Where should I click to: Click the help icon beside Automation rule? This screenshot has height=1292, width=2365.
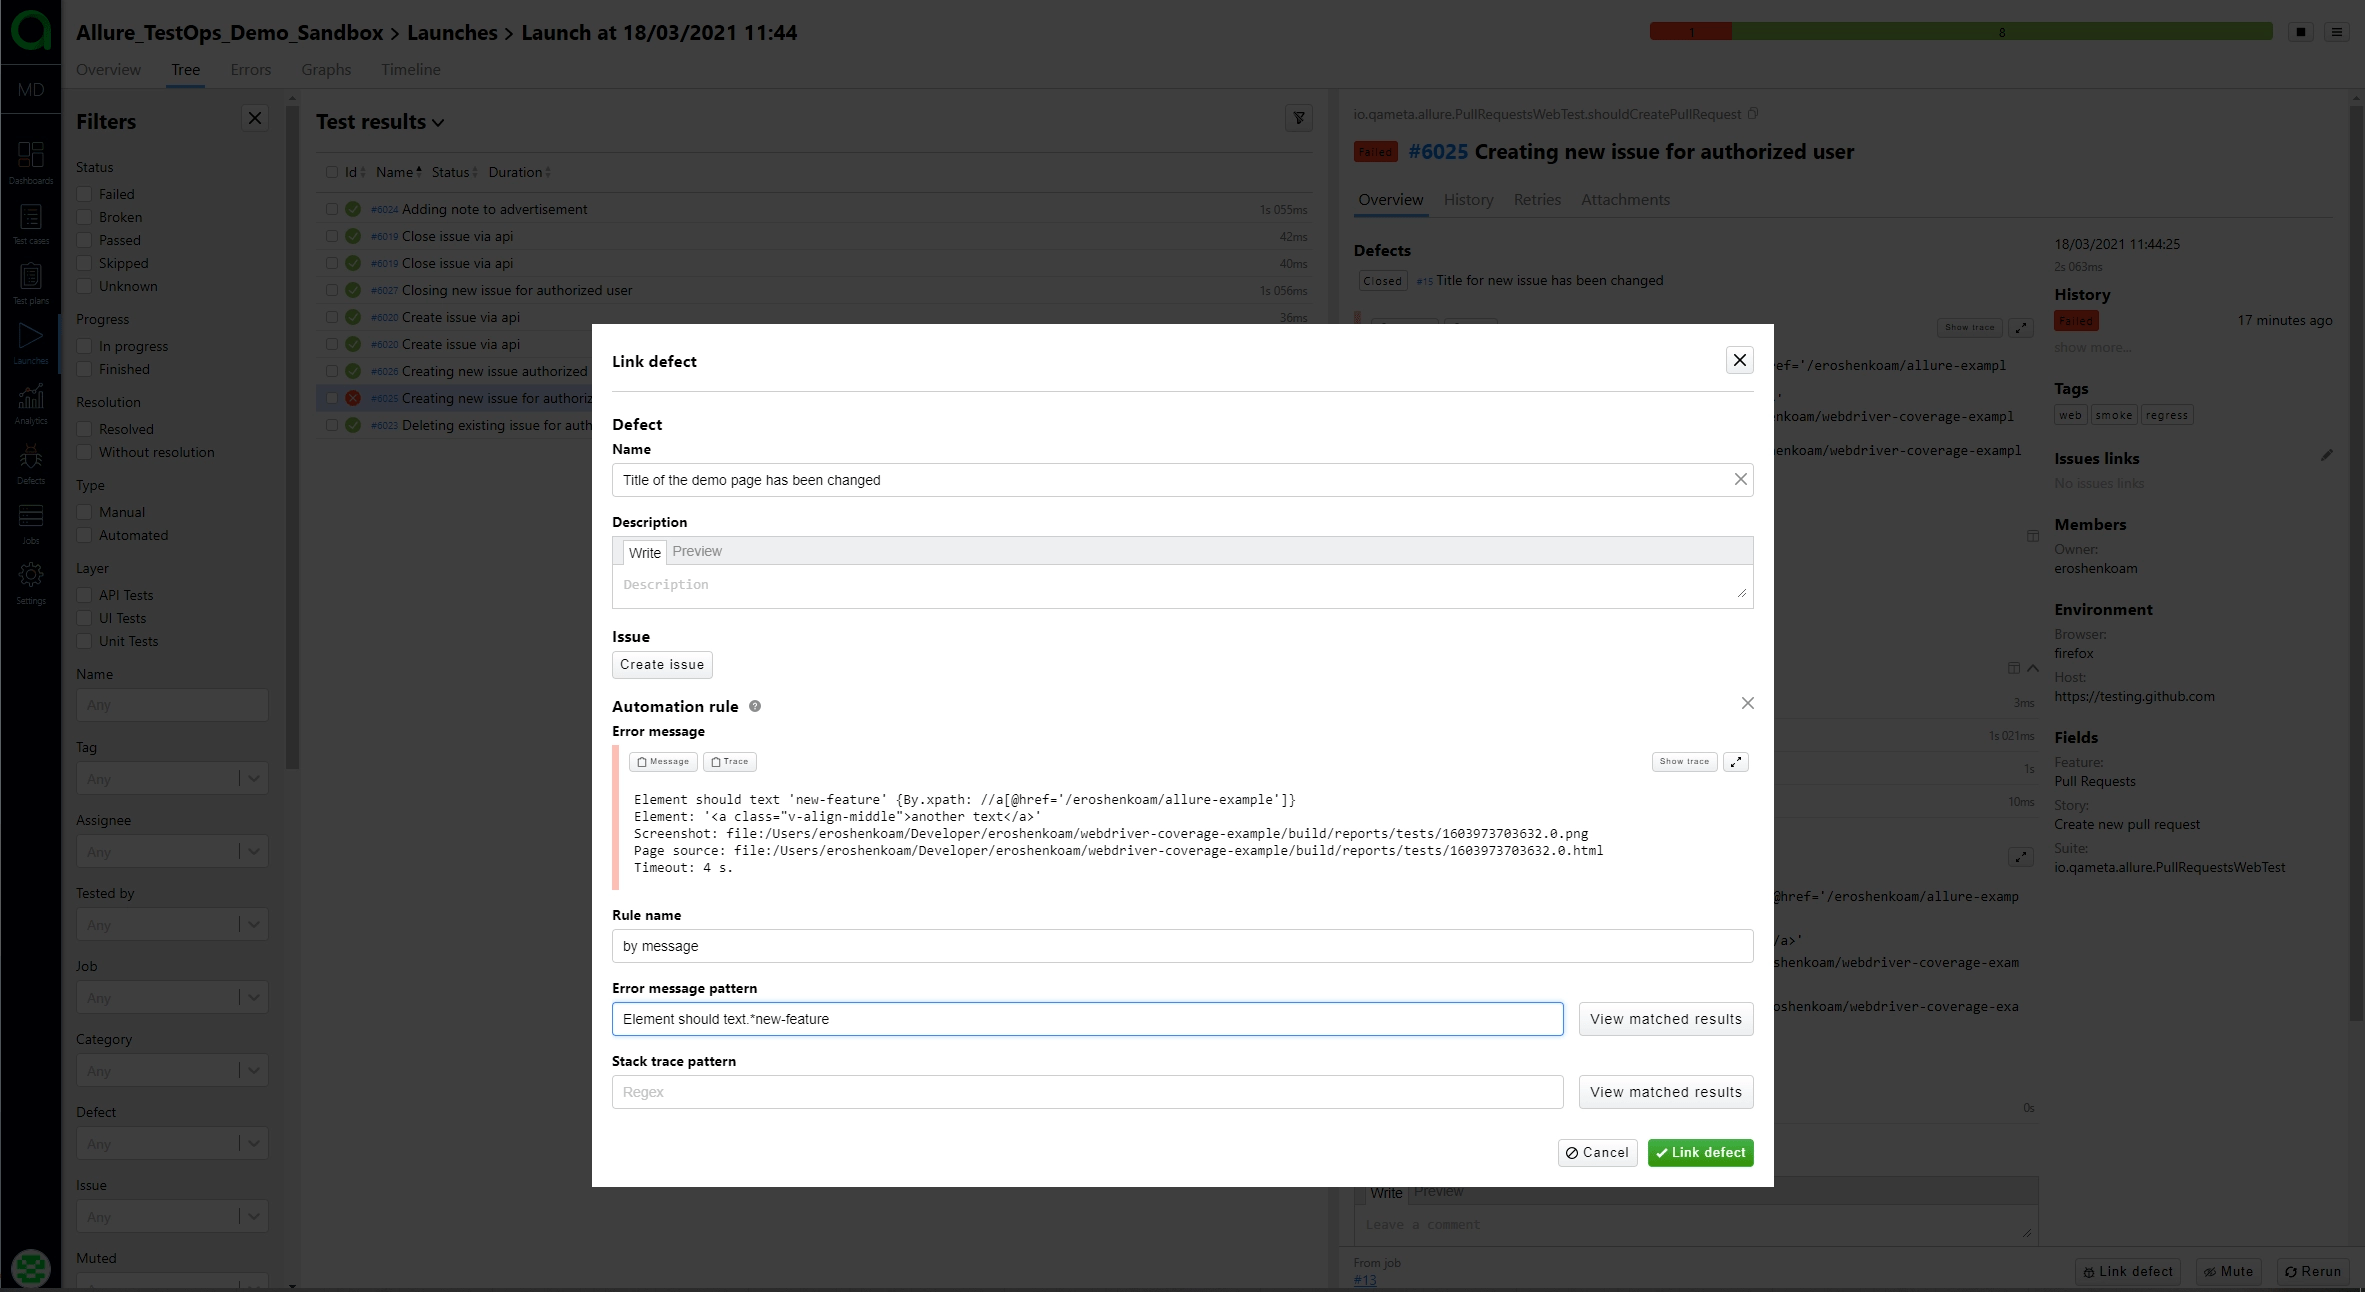(755, 706)
